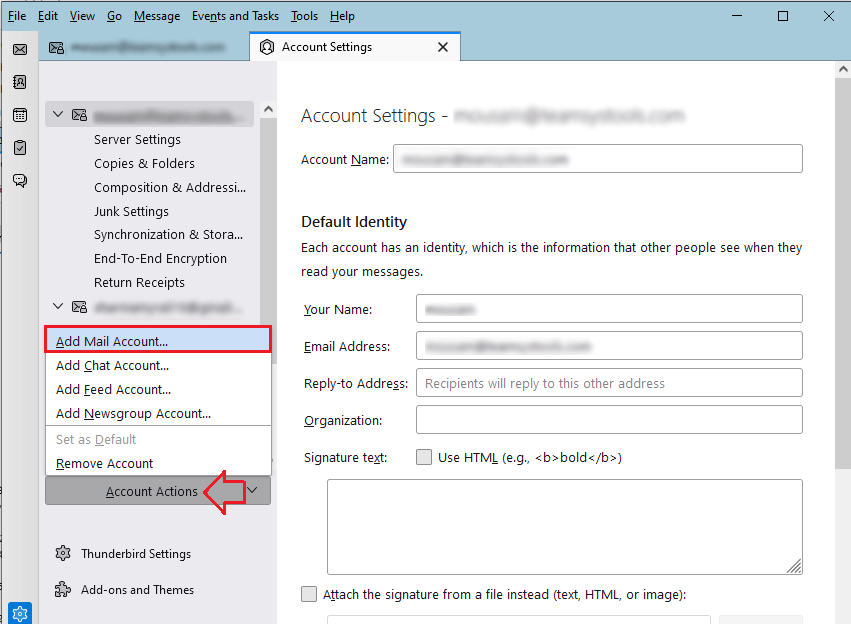
Task: Click the Account Name field
Action: point(598,158)
